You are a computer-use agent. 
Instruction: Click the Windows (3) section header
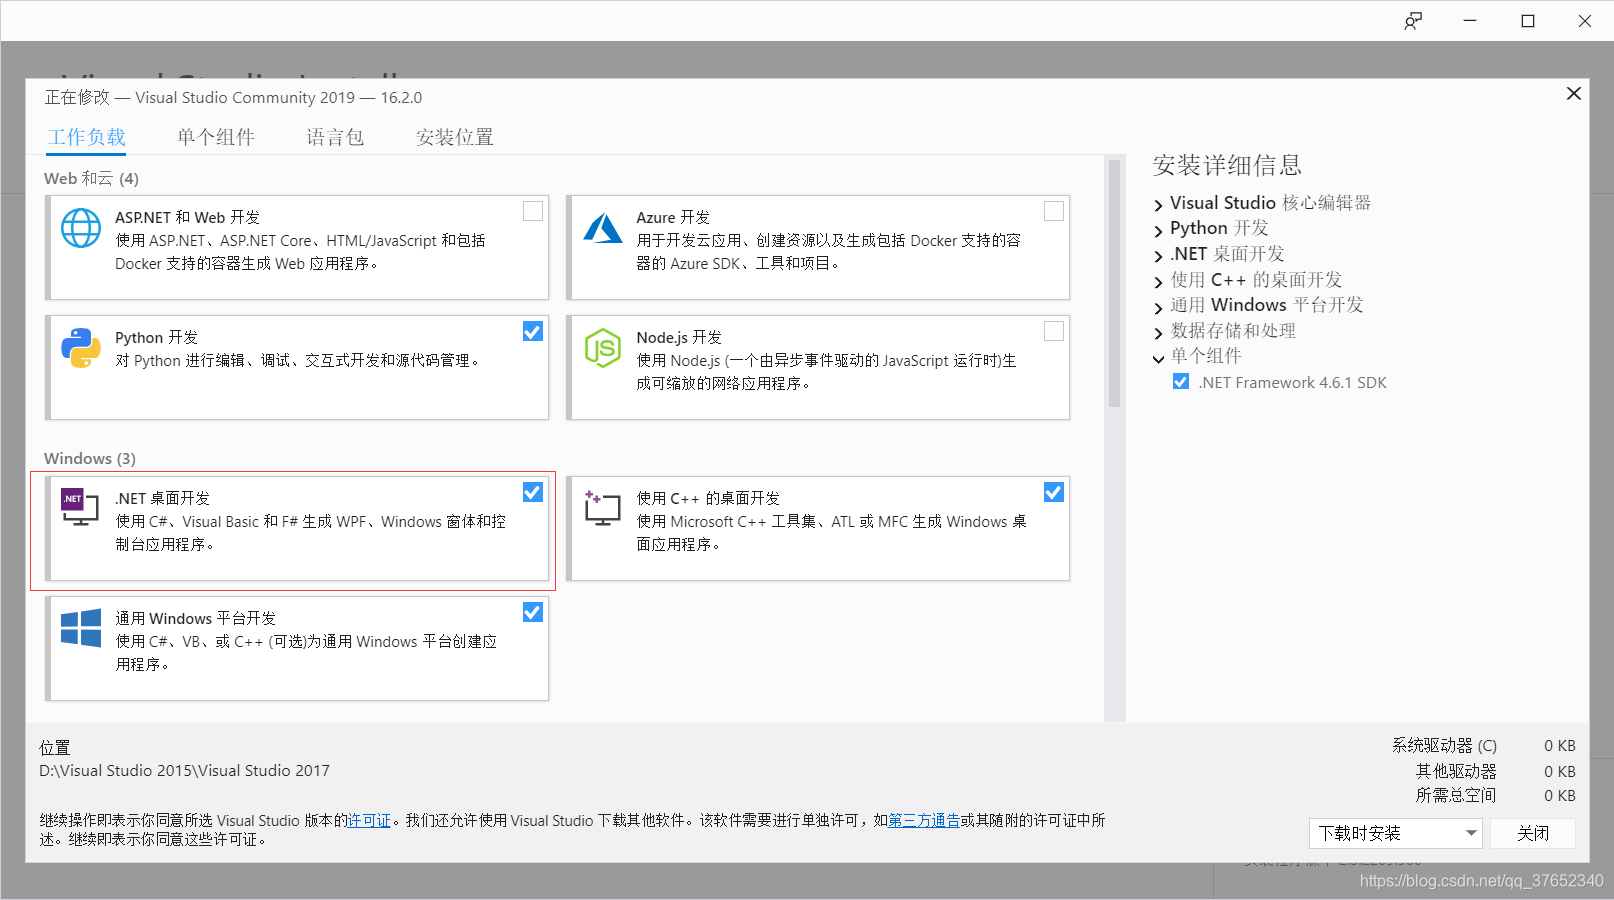coord(90,458)
